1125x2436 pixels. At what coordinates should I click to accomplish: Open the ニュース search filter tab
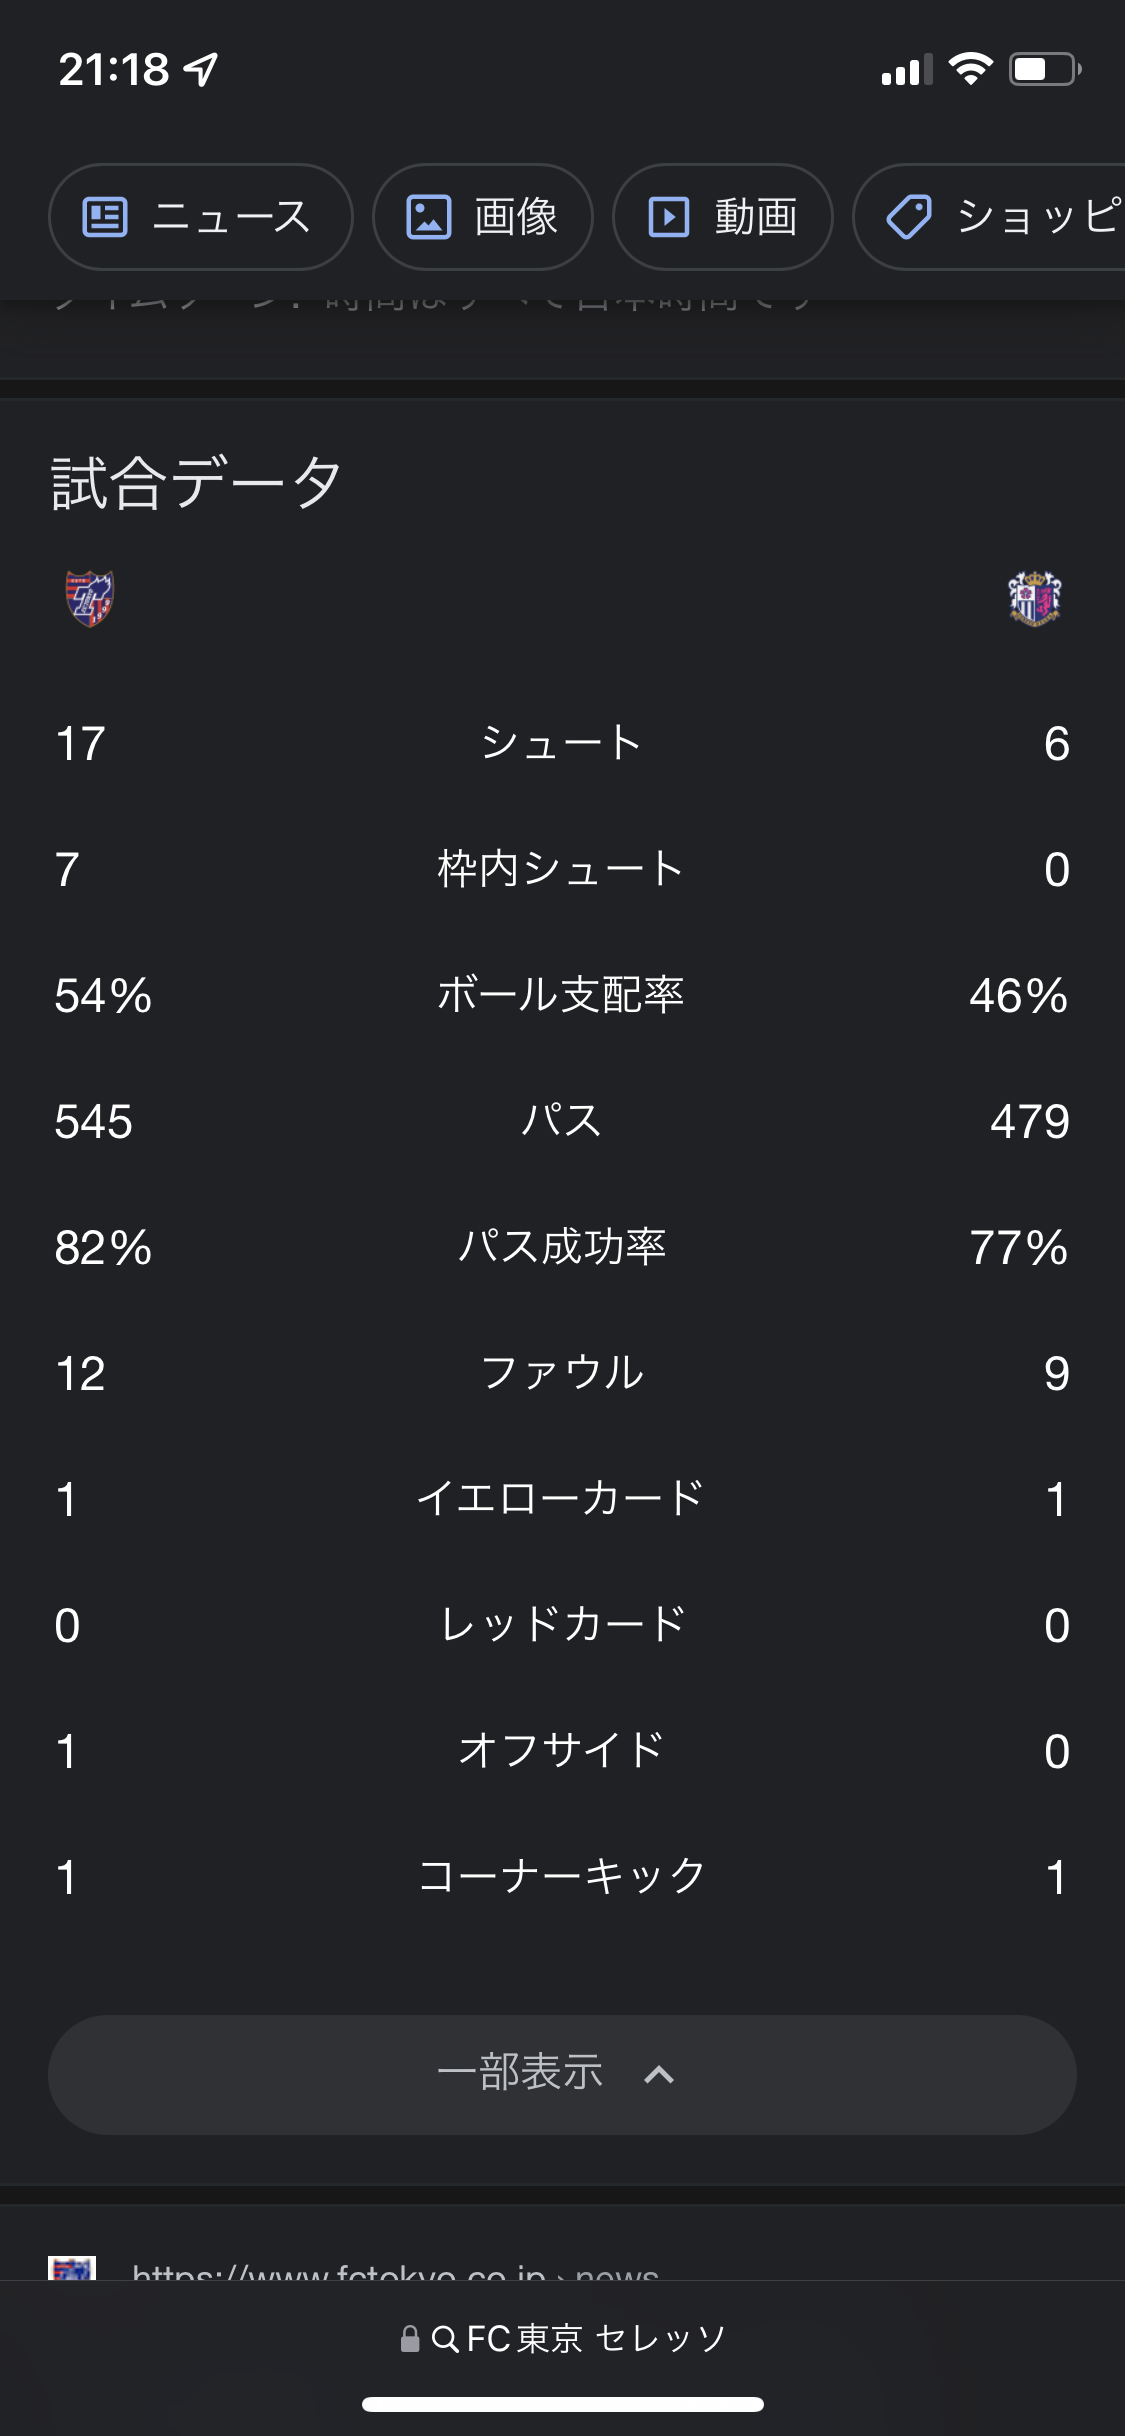tap(201, 217)
